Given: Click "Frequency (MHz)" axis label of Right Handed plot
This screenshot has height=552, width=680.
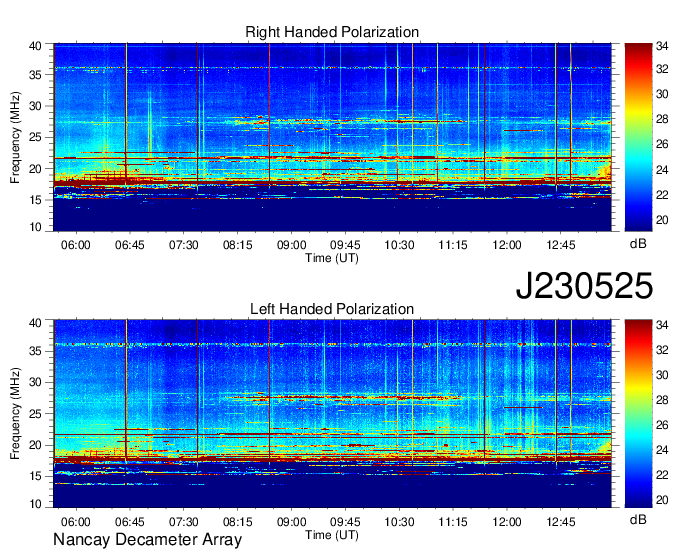Looking at the screenshot, I should (x=15, y=137).
